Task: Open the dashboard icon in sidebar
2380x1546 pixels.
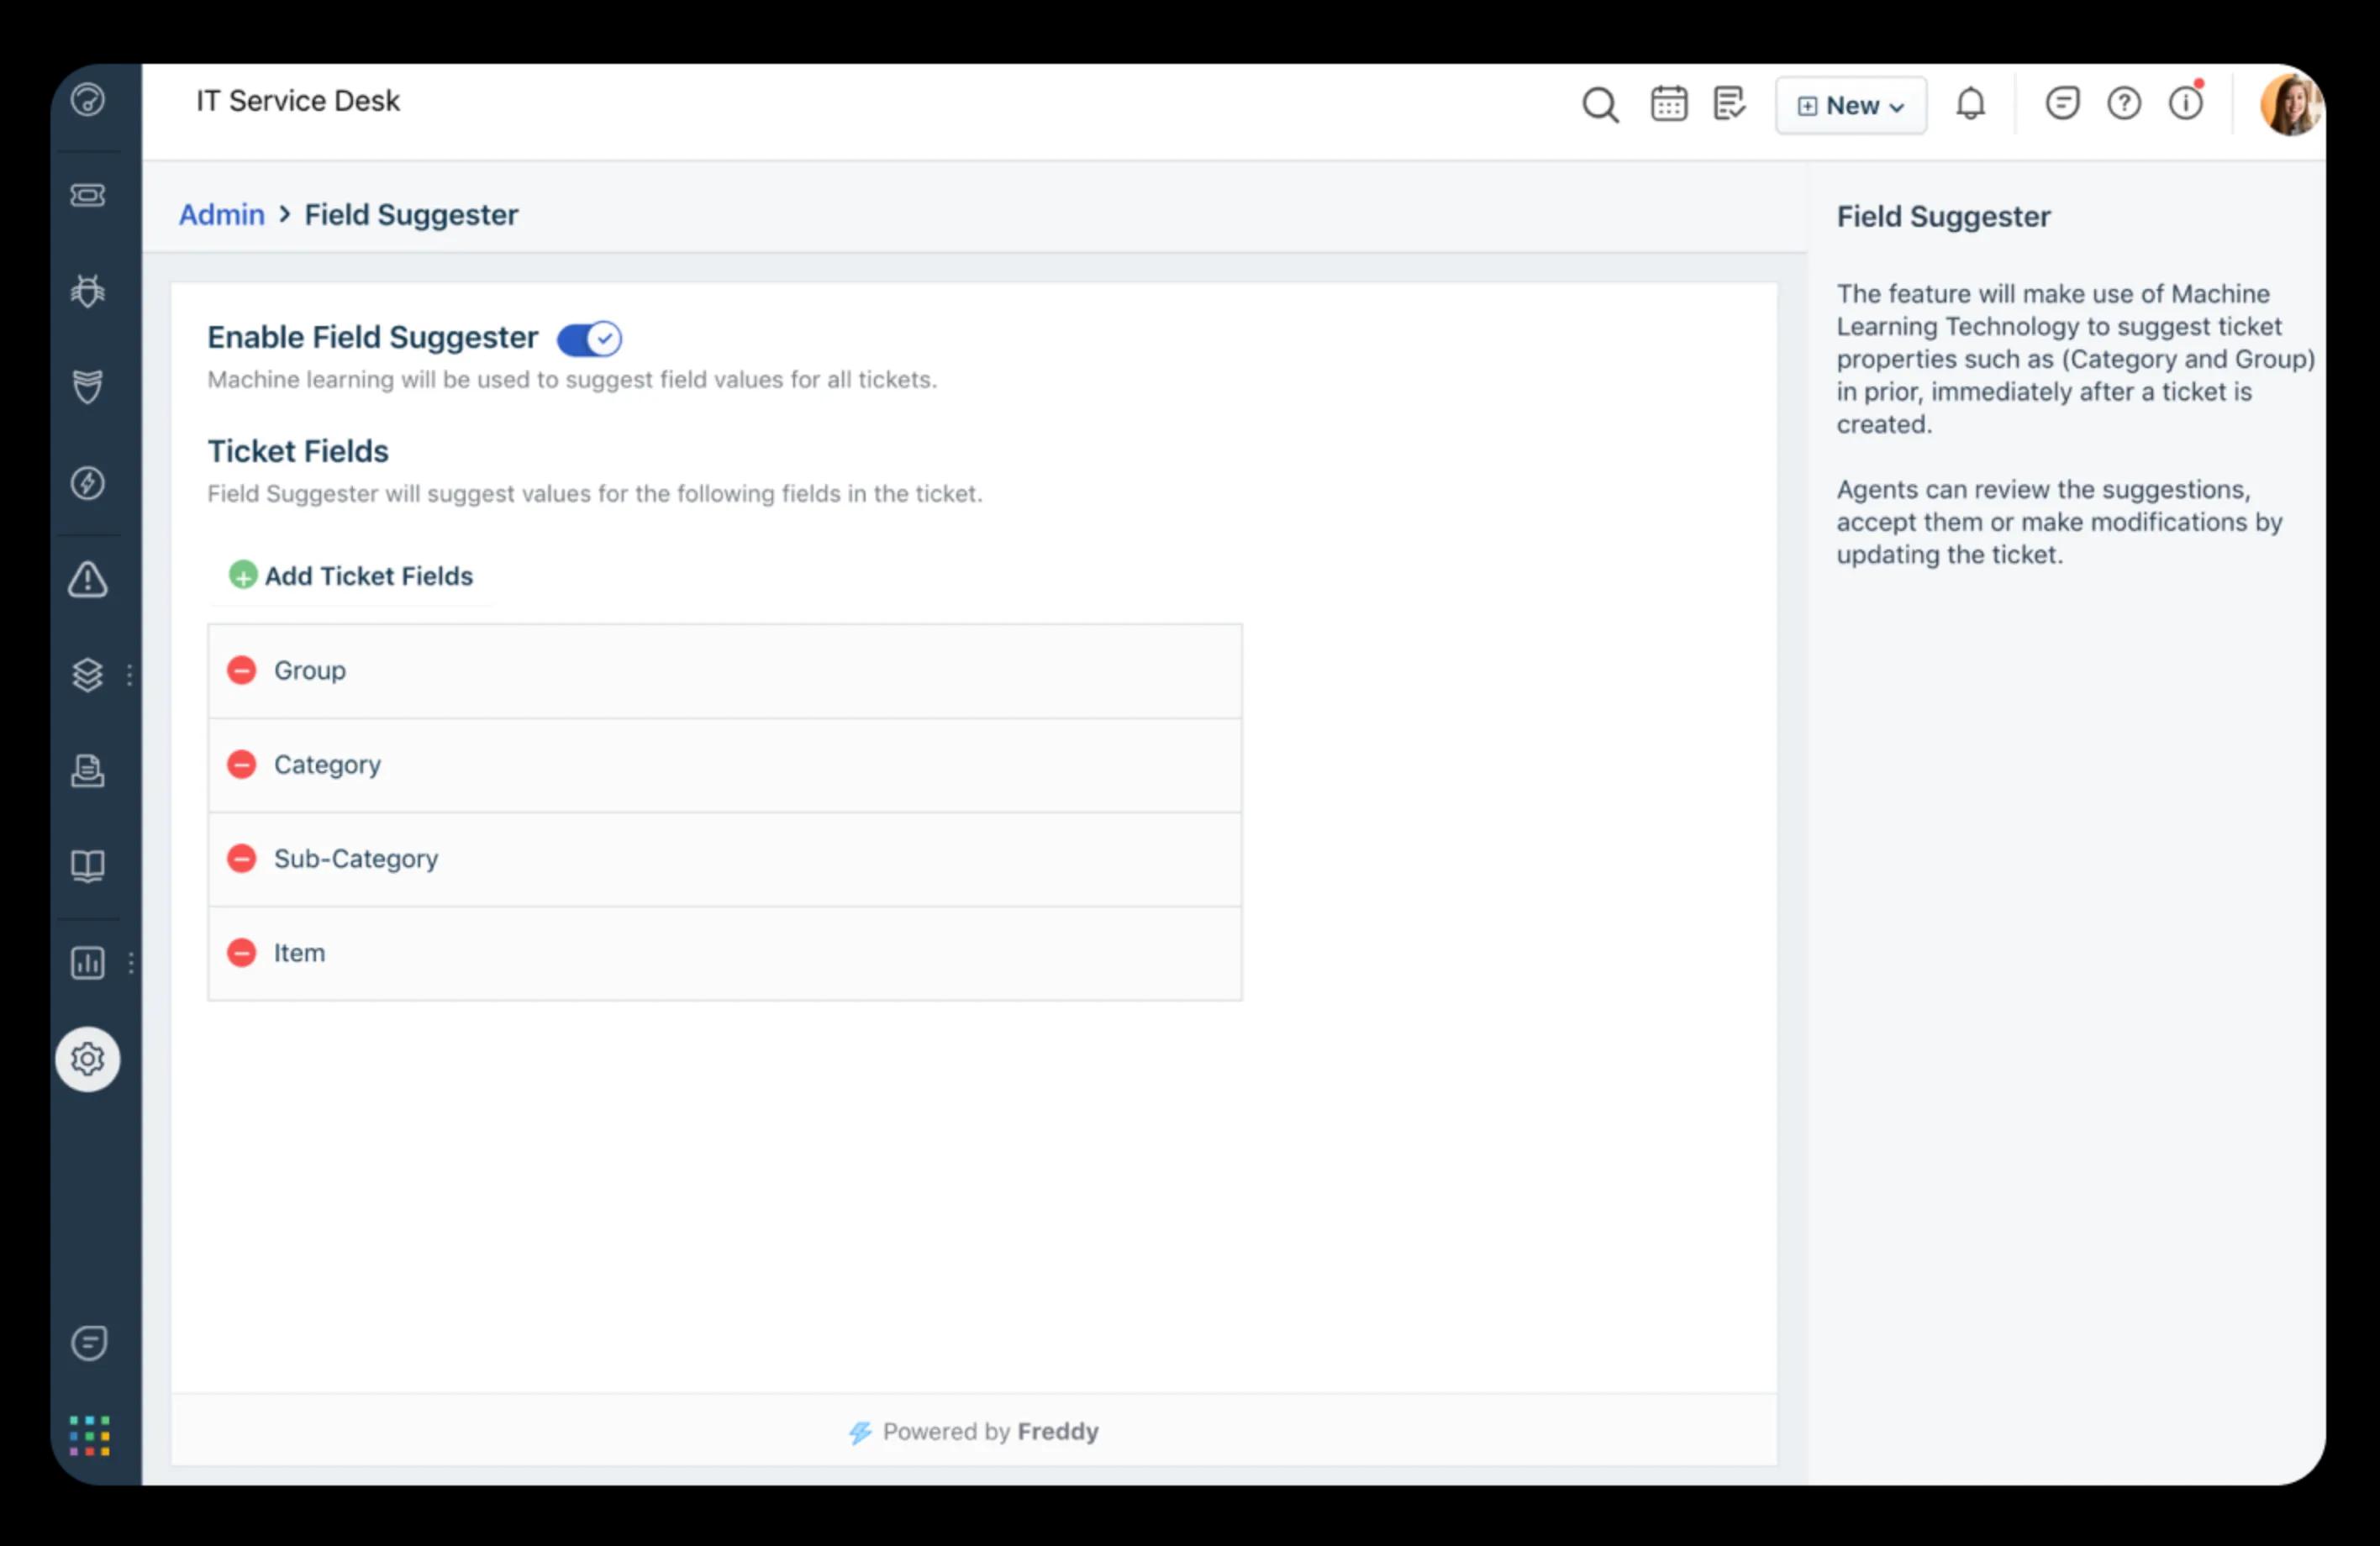Action: pyautogui.click(x=88, y=100)
